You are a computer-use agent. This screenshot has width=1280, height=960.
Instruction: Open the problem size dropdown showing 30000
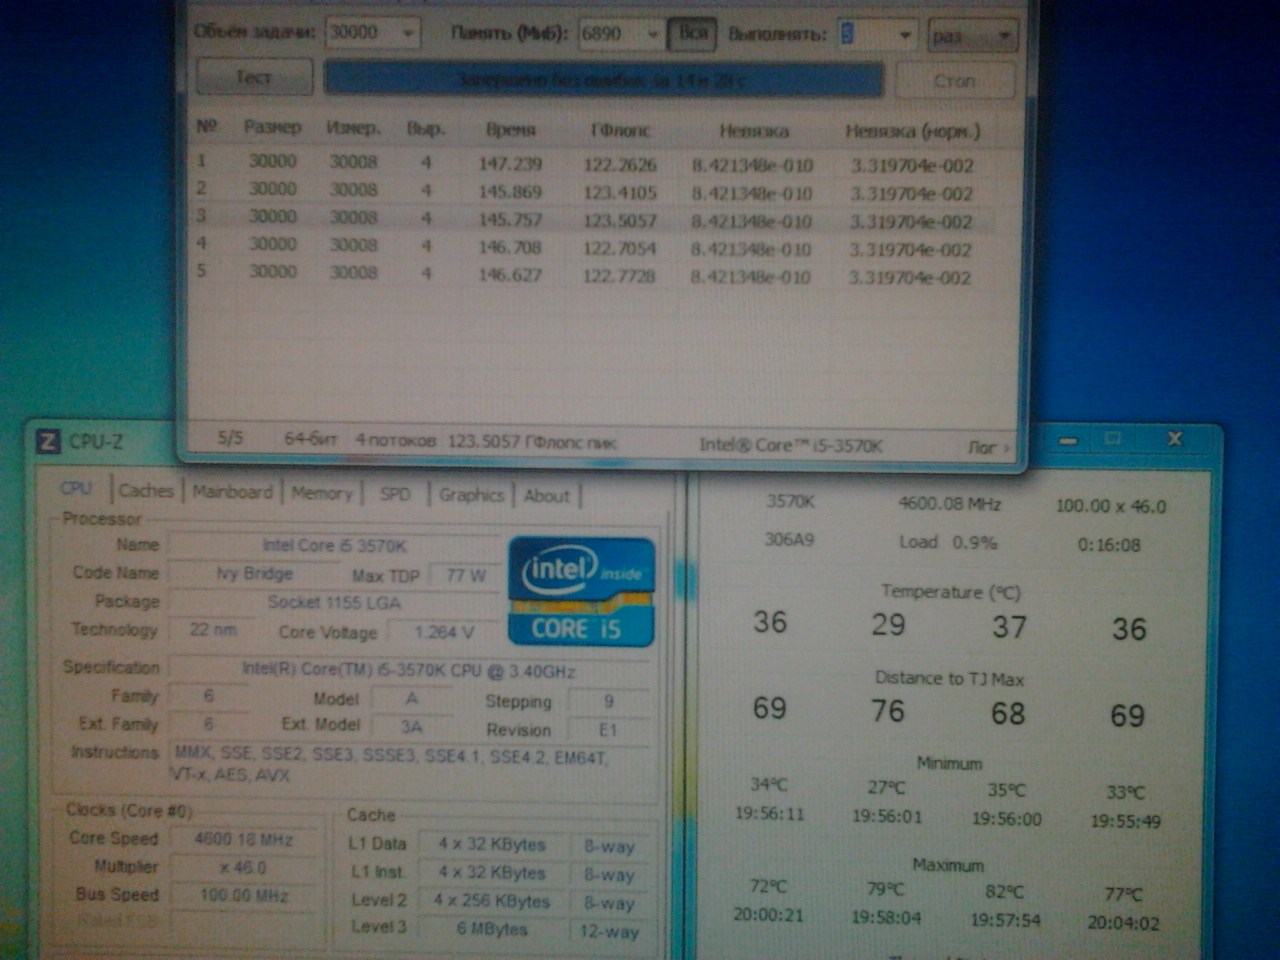pyautogui.click(x=371, y=33)
